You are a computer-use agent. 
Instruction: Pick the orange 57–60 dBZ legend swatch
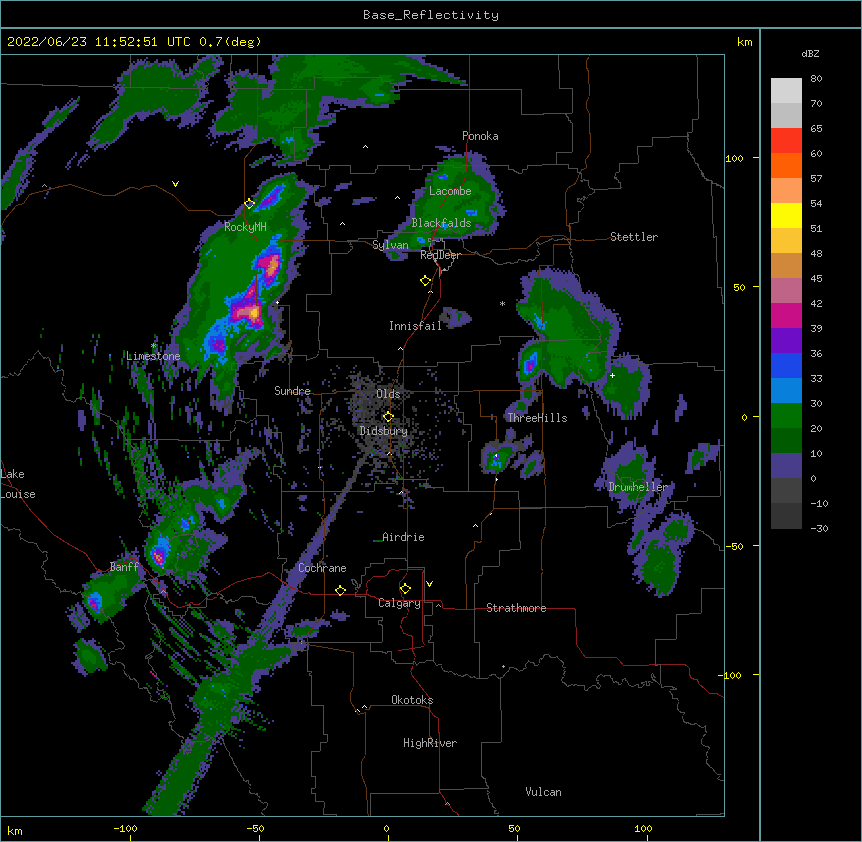[x=786, y=166]
